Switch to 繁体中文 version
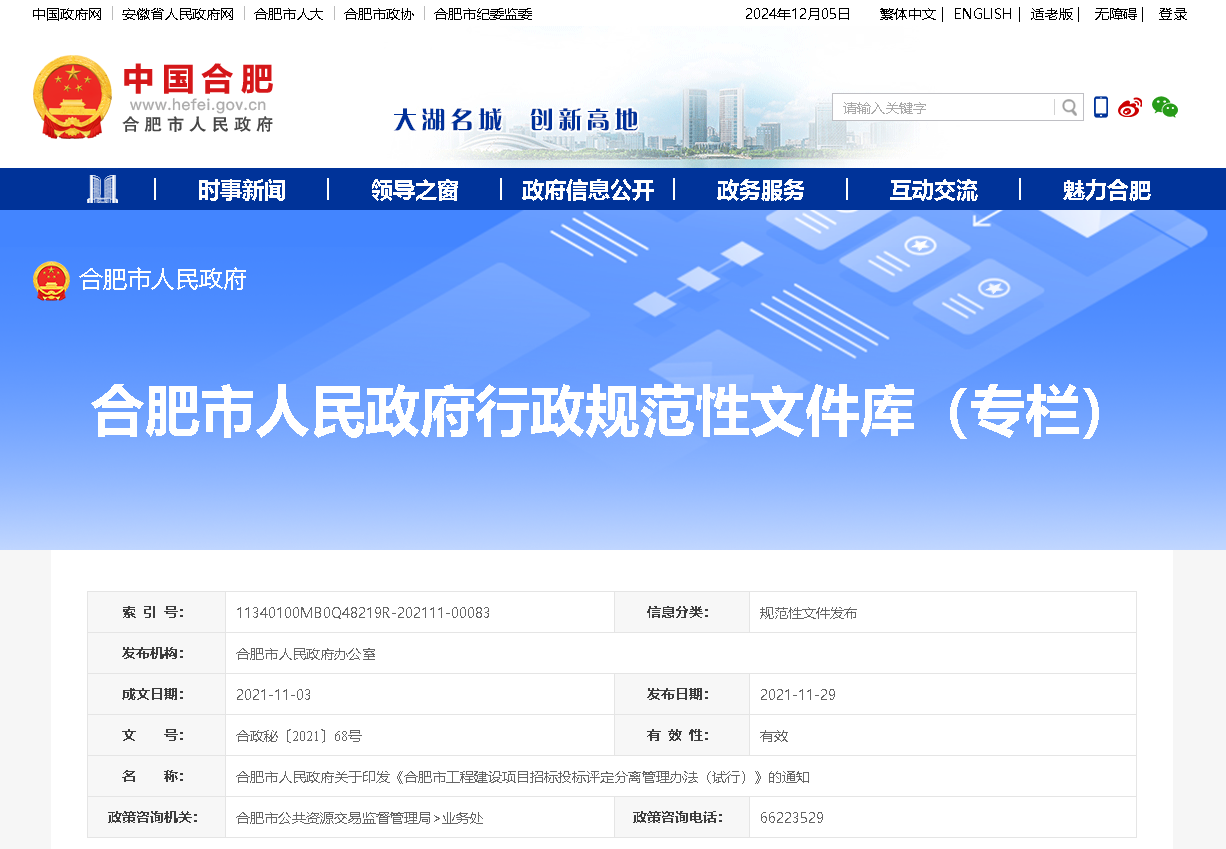 907,14
